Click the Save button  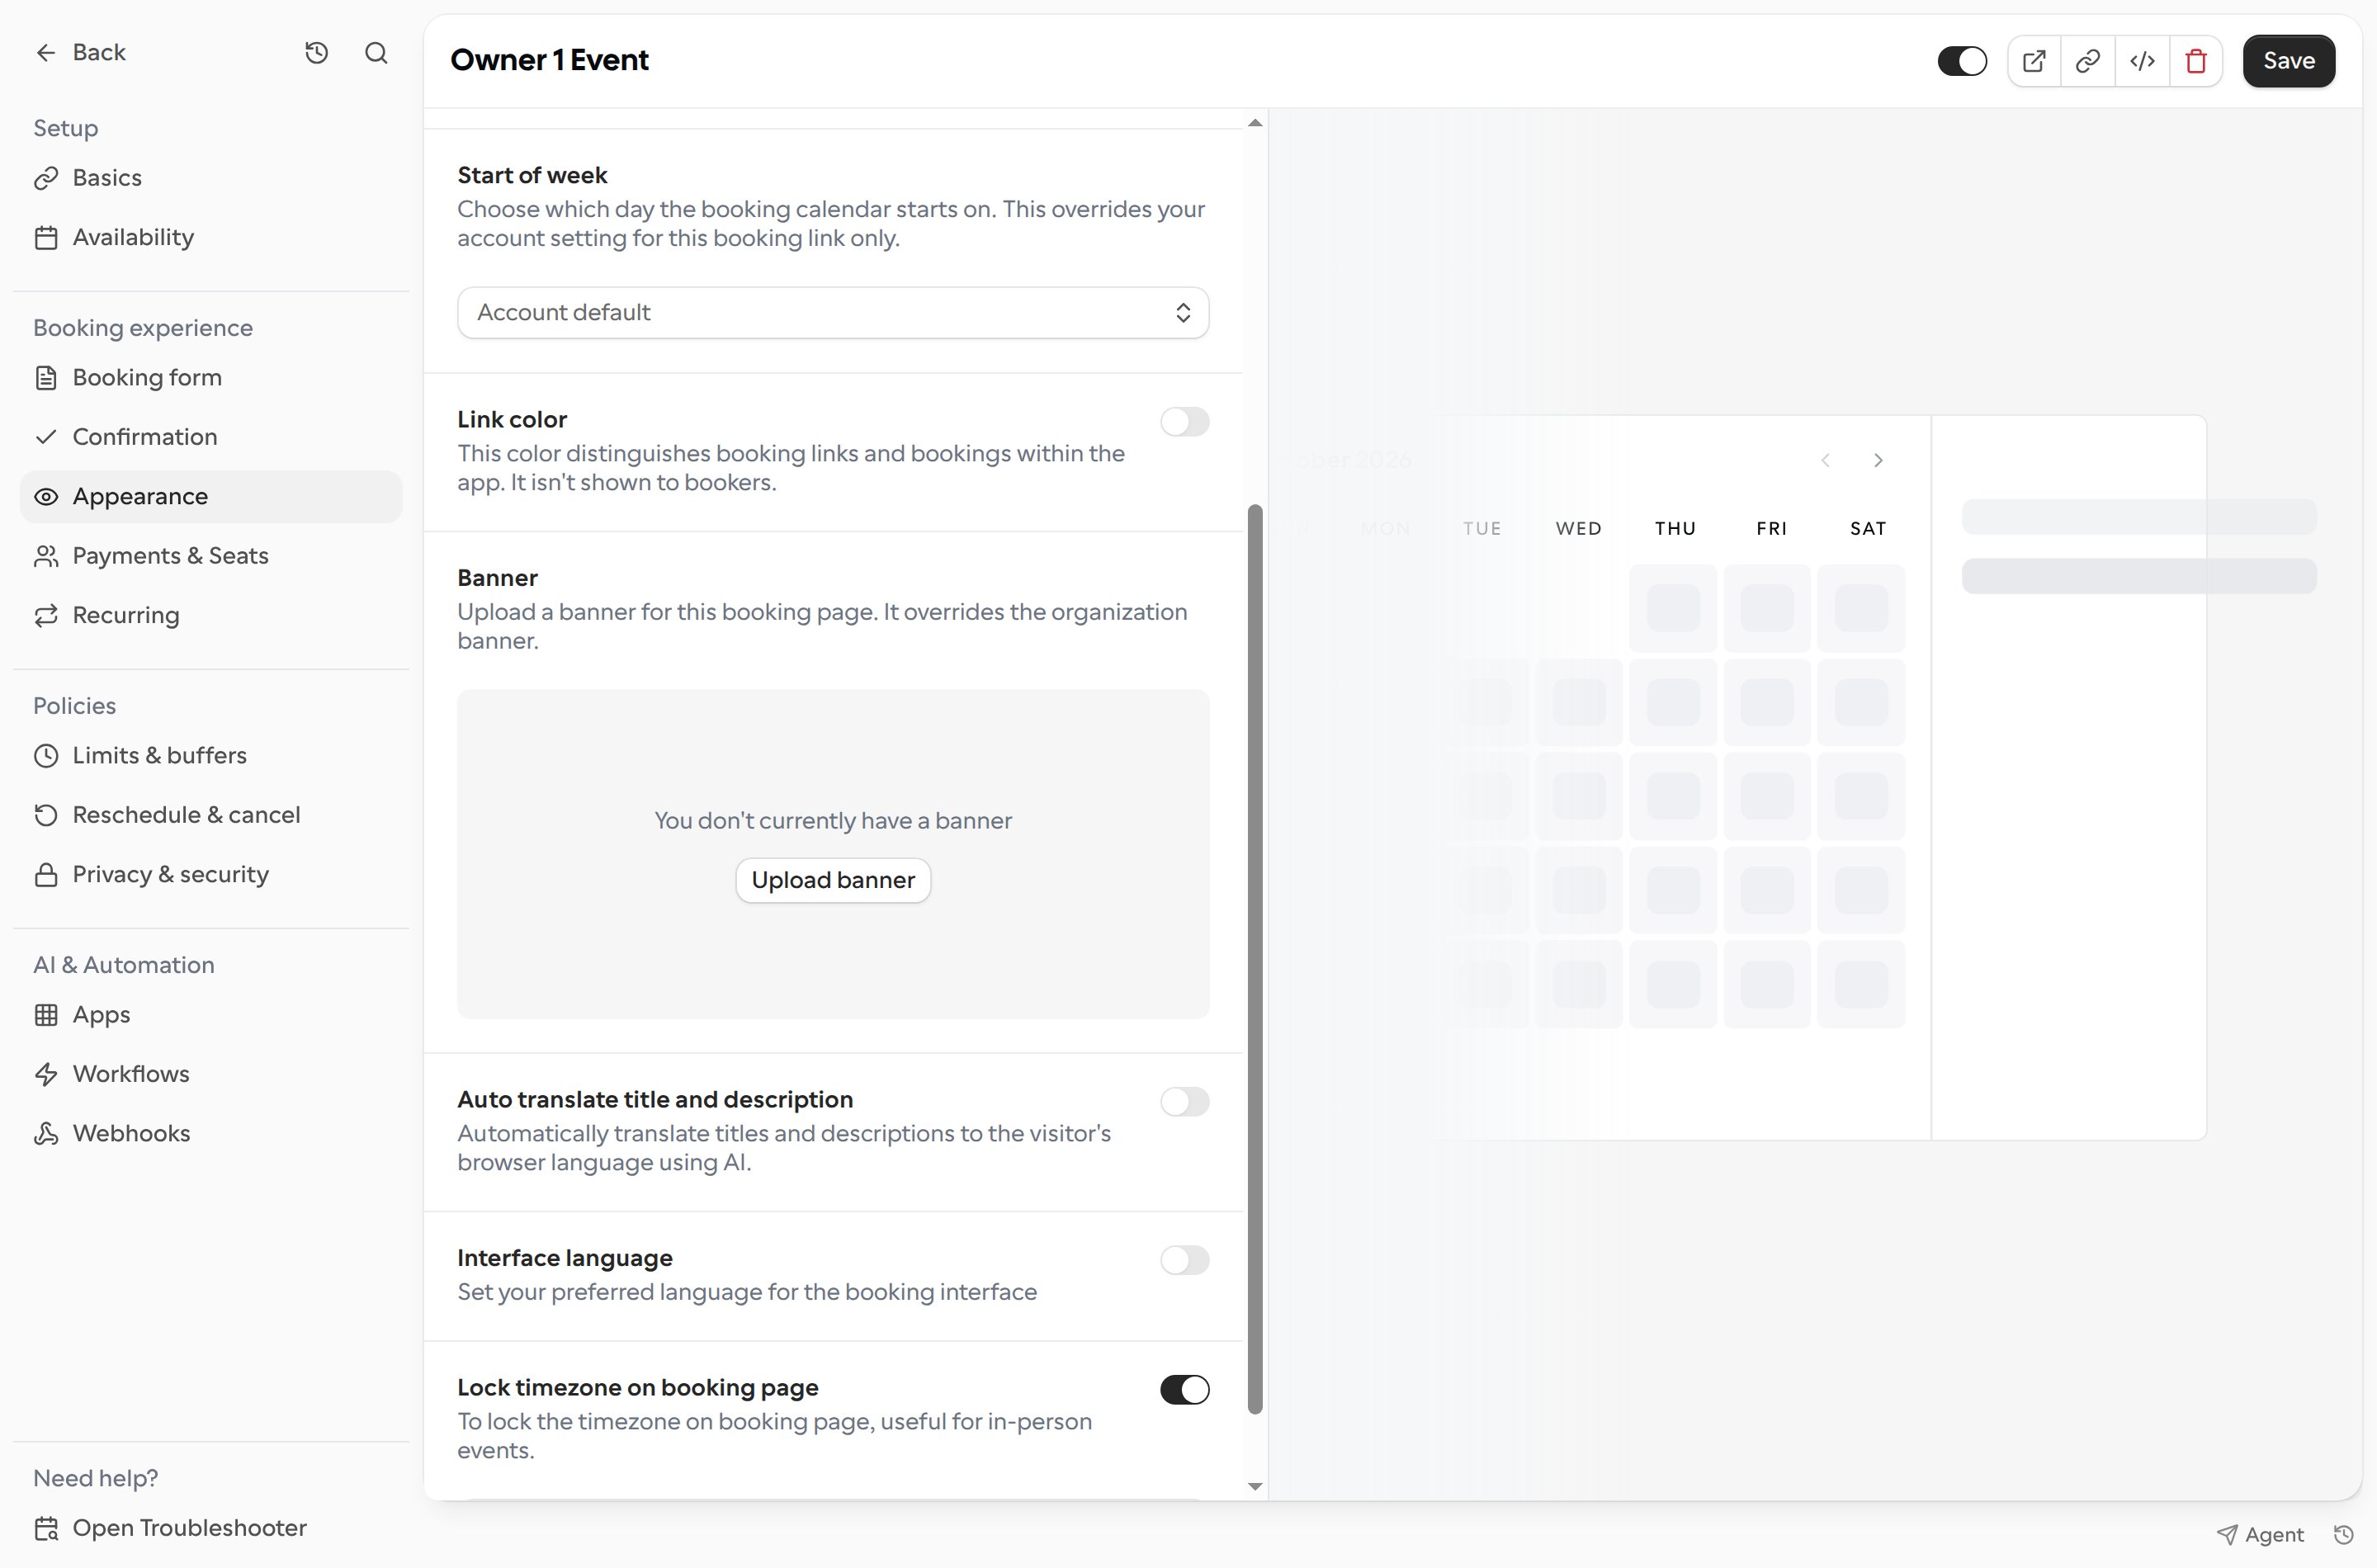[2288, 61]
